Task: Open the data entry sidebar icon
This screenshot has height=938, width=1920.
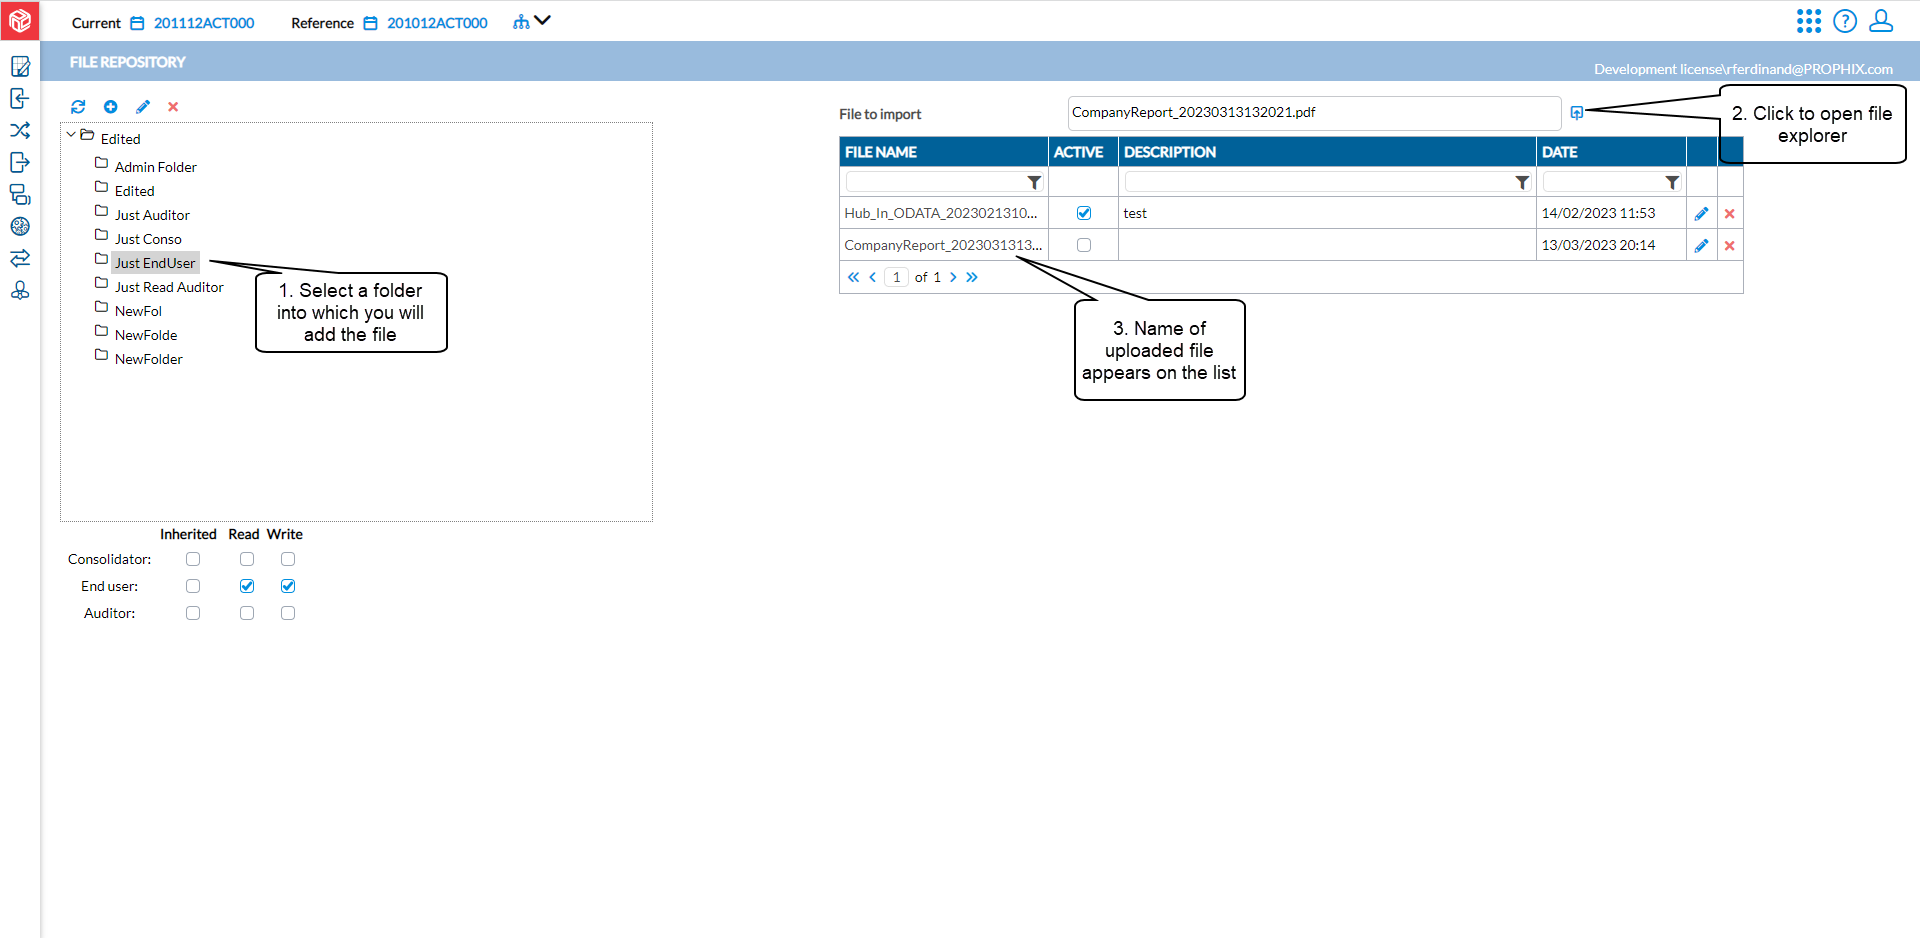Action: tap(20, 67)
